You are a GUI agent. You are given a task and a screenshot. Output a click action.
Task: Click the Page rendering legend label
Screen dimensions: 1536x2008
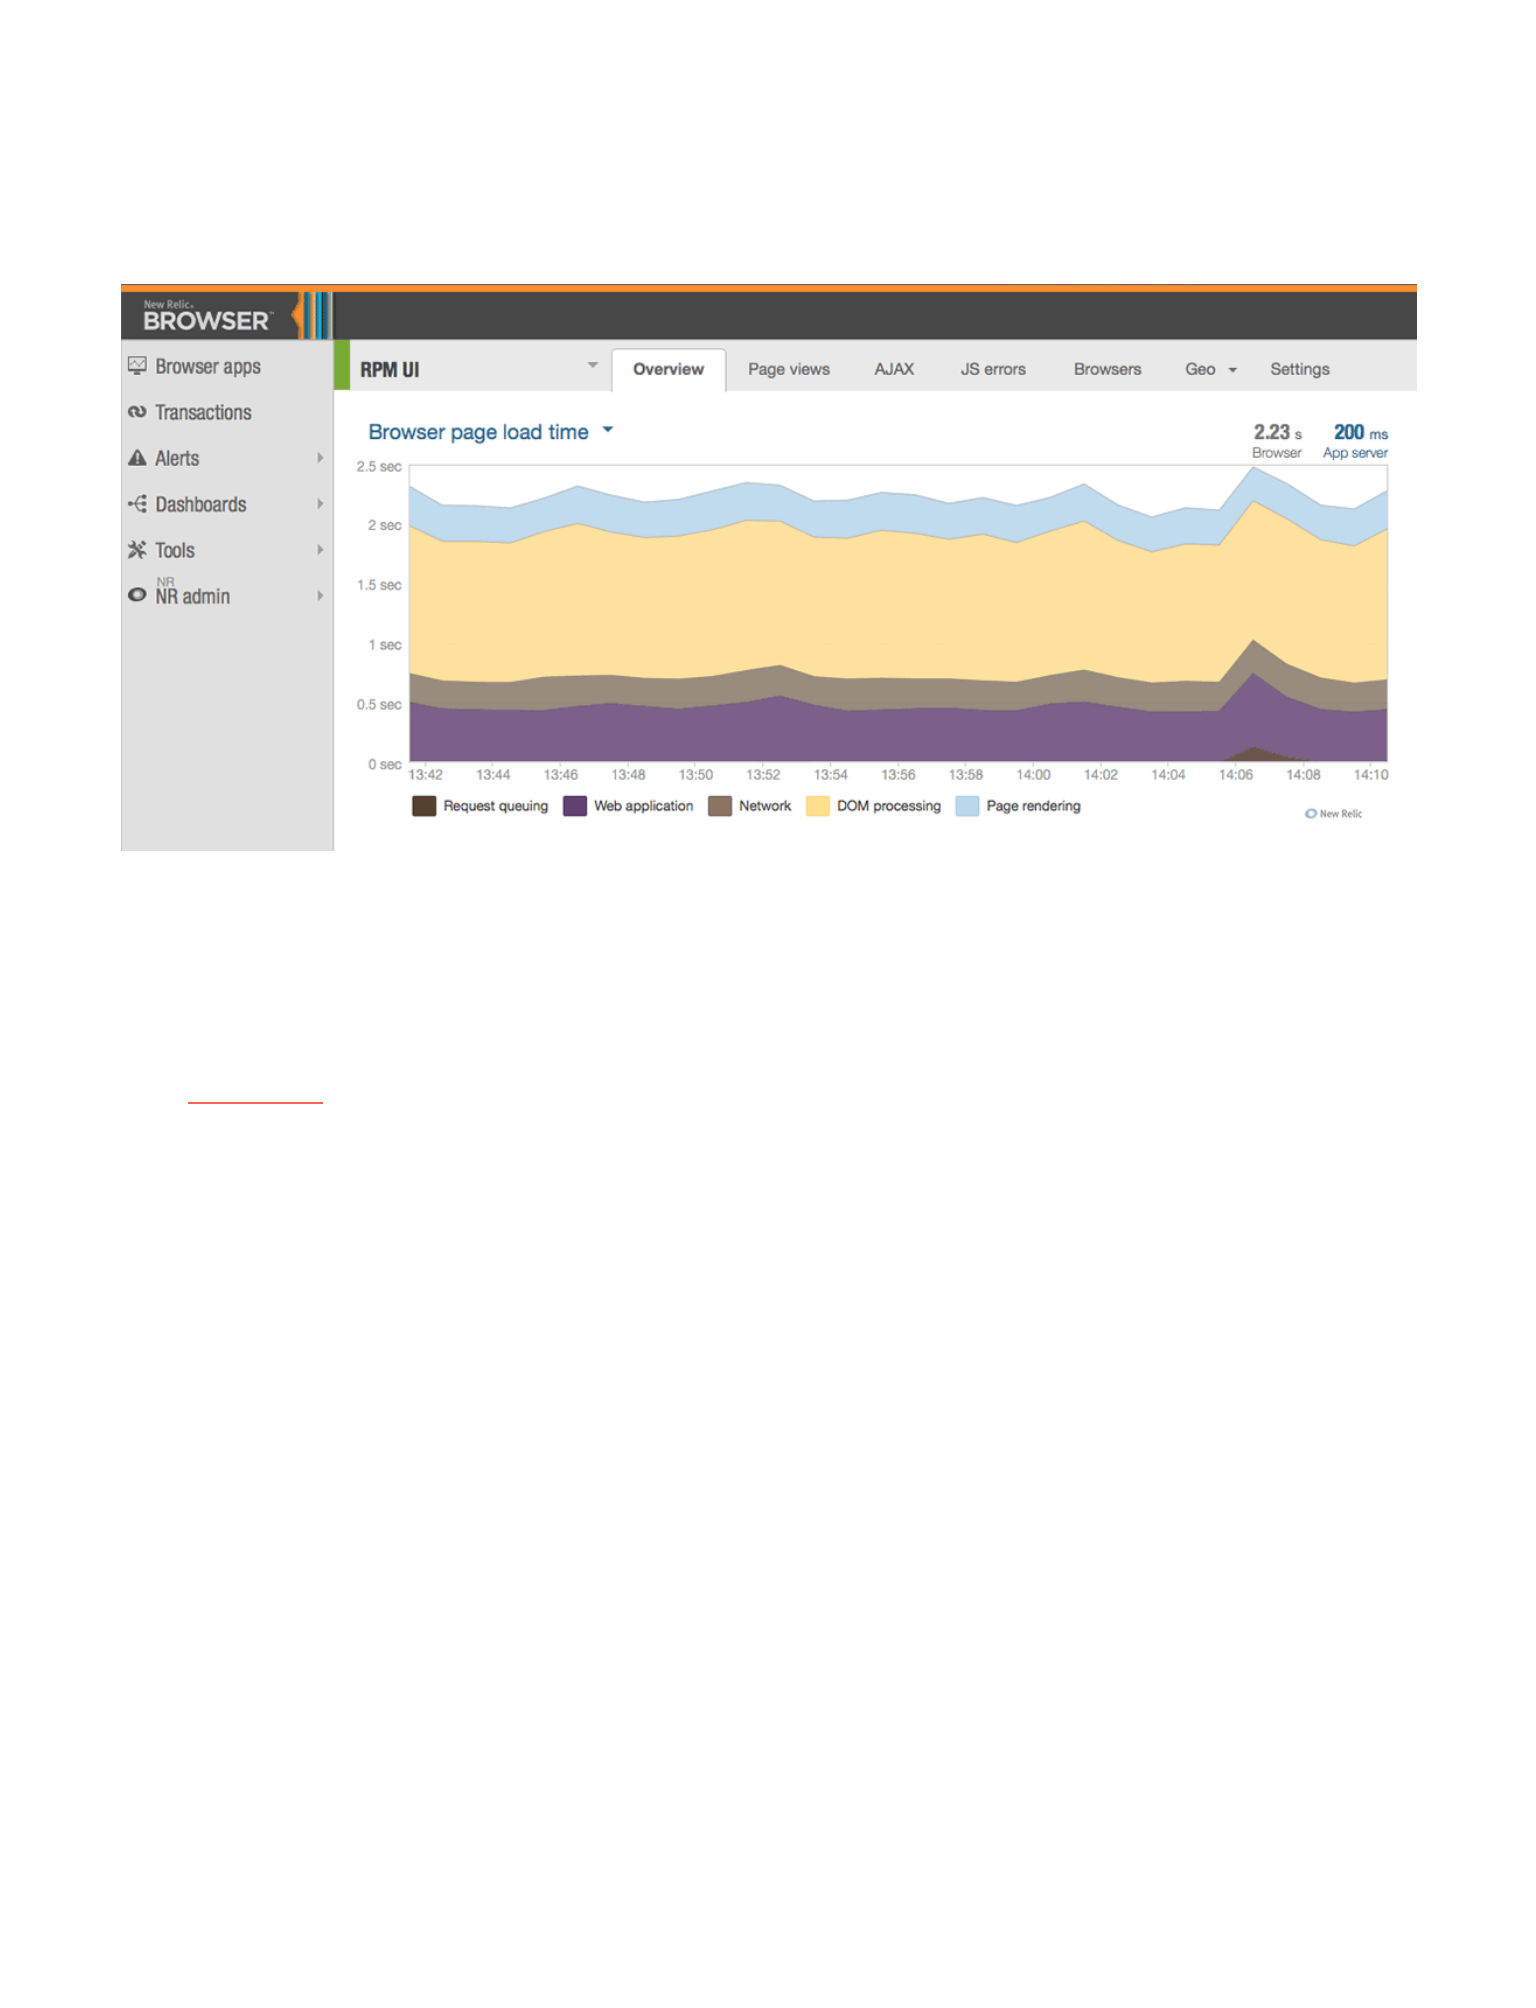tap(1033, 806)
